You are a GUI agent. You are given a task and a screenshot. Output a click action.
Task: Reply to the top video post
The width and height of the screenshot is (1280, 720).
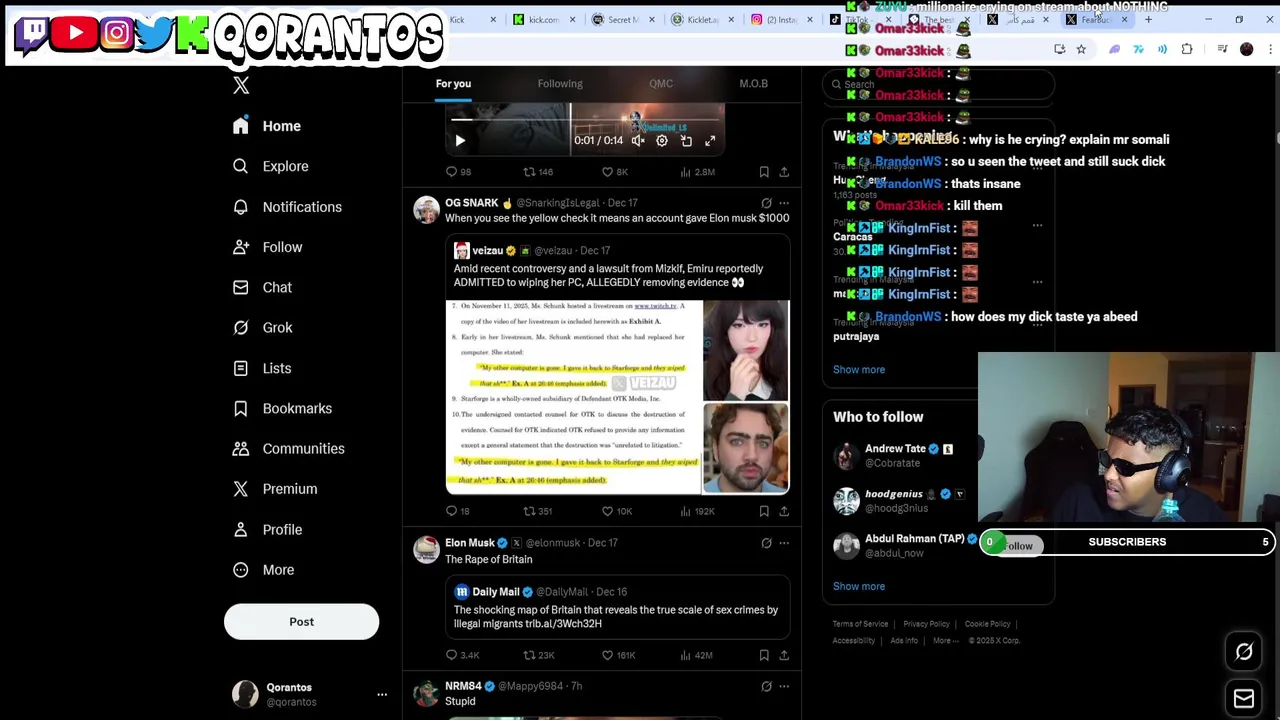pyautogui.click(x=458, y=172)
